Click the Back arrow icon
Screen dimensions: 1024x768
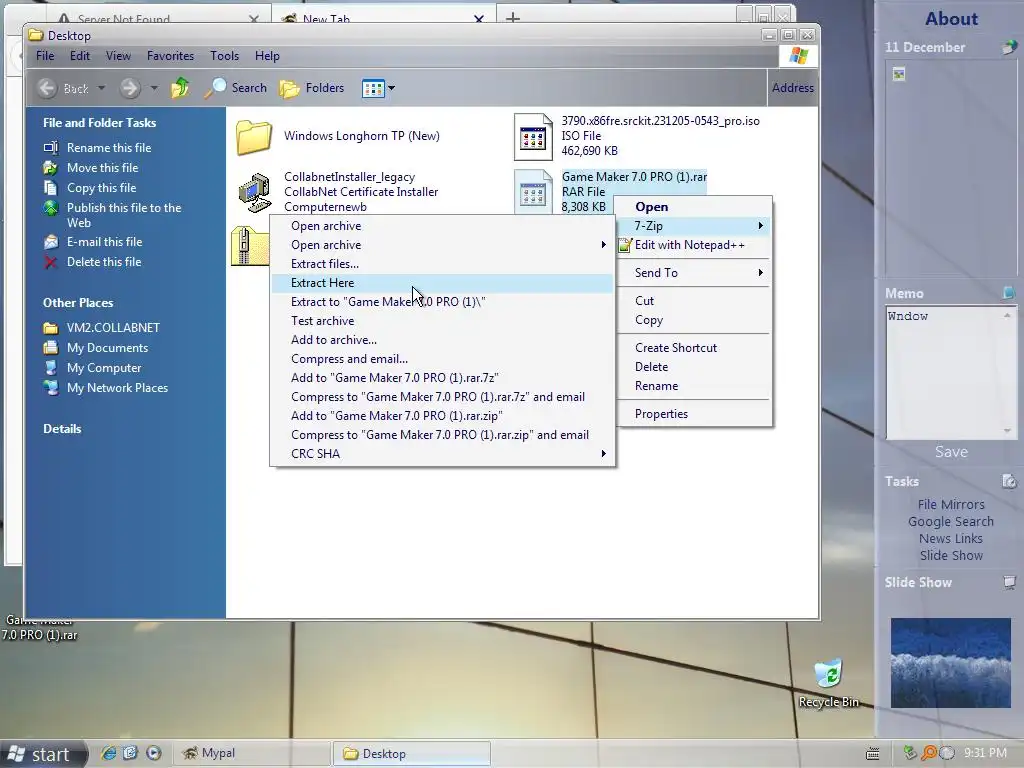click(47, 88)
